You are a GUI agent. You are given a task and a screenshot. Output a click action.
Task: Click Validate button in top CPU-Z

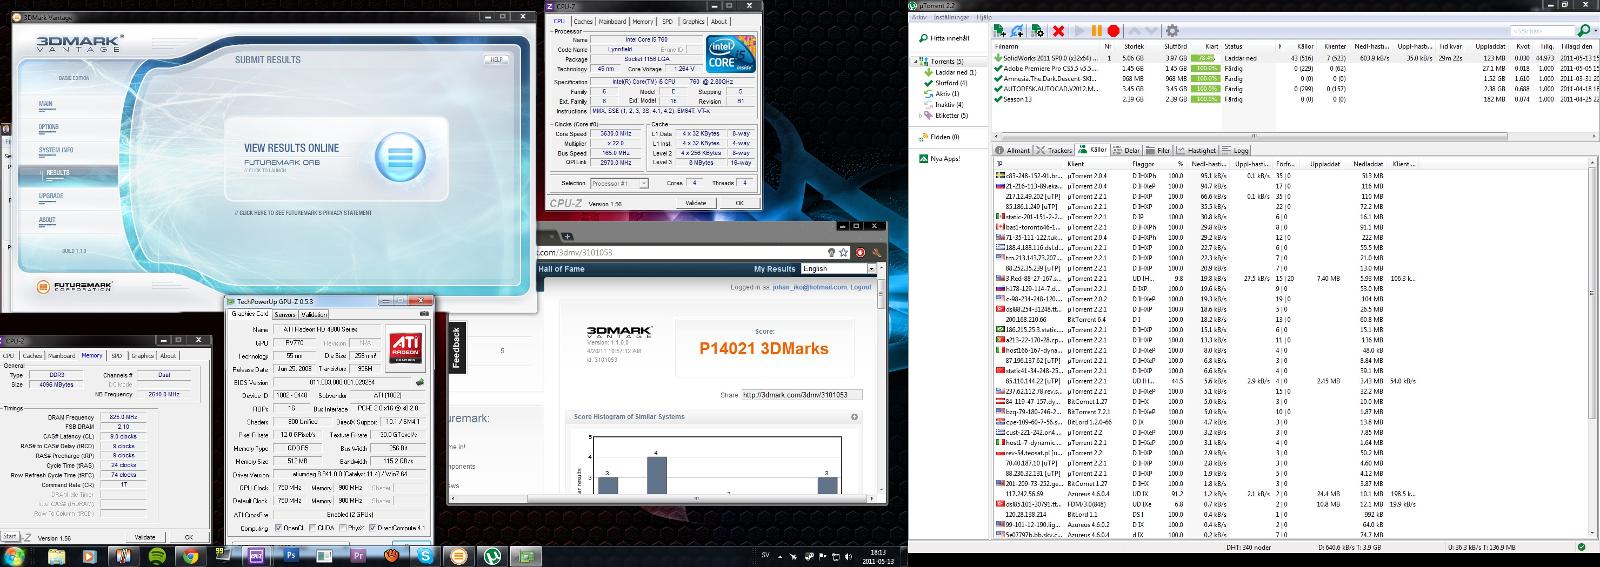click(696, 203)
